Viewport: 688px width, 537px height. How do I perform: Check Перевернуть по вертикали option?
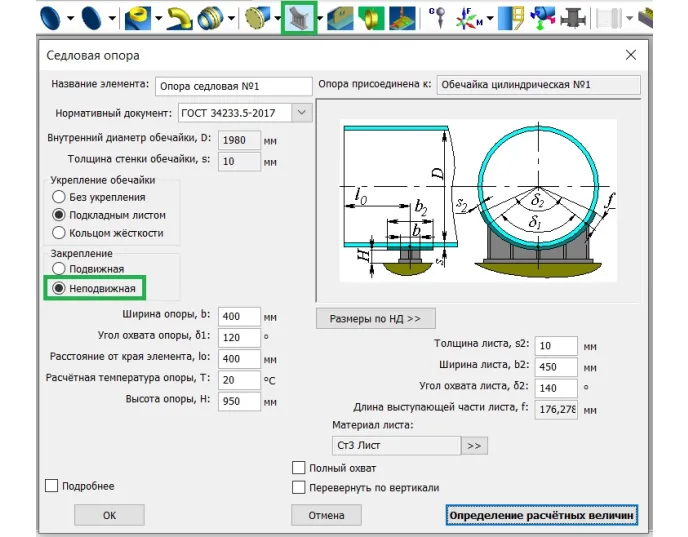[298, 487]
